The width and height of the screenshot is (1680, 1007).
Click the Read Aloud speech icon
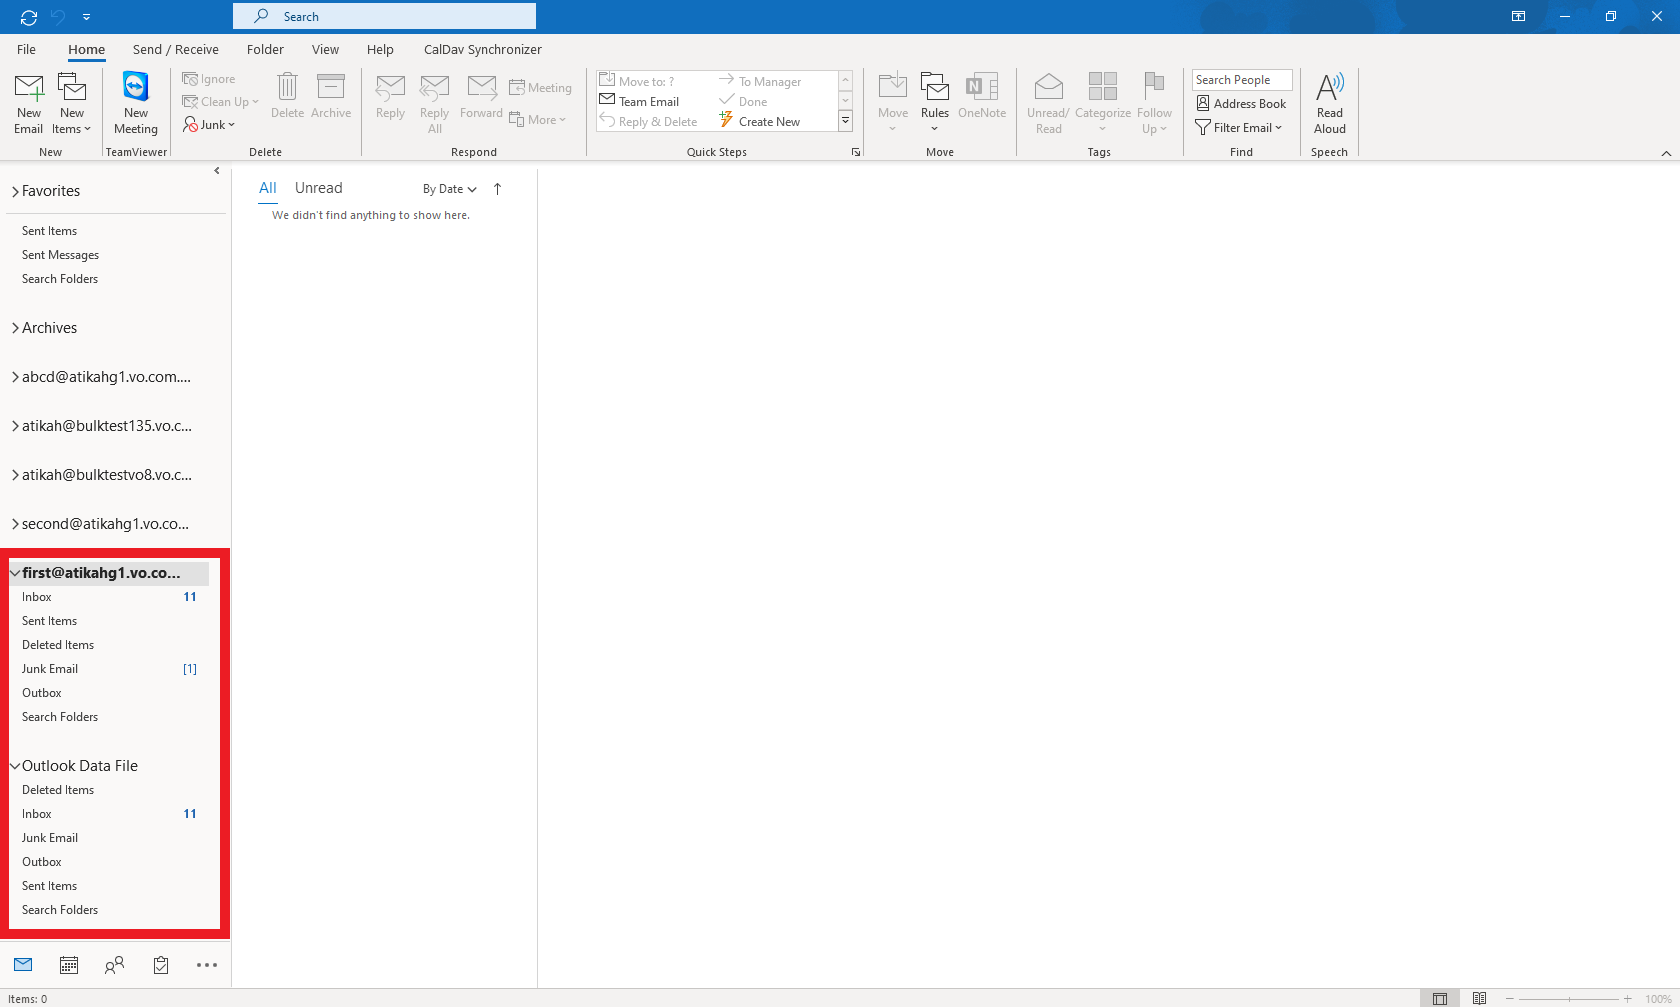pos(1329,102)
